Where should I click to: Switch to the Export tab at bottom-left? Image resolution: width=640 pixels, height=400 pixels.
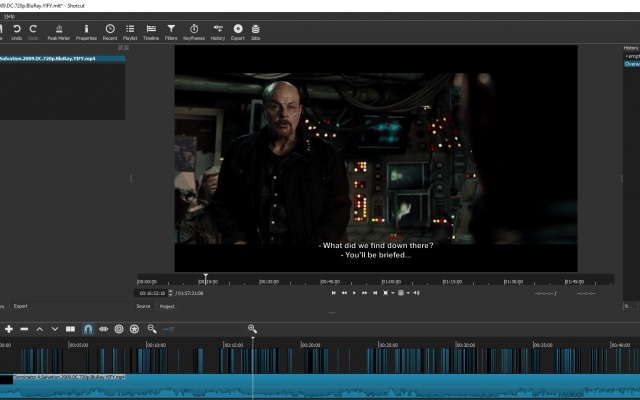(20, 306)
